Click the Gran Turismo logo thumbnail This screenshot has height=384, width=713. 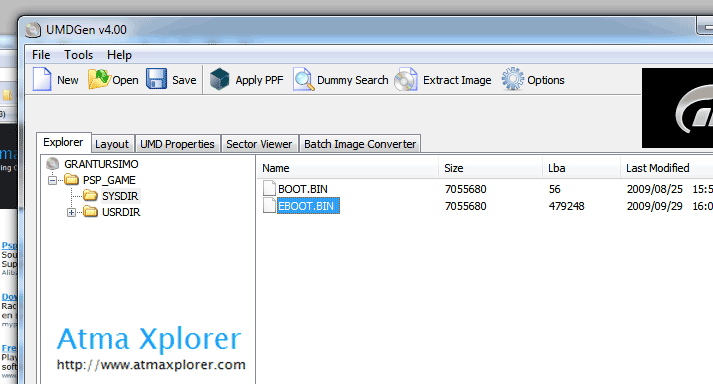678,108
